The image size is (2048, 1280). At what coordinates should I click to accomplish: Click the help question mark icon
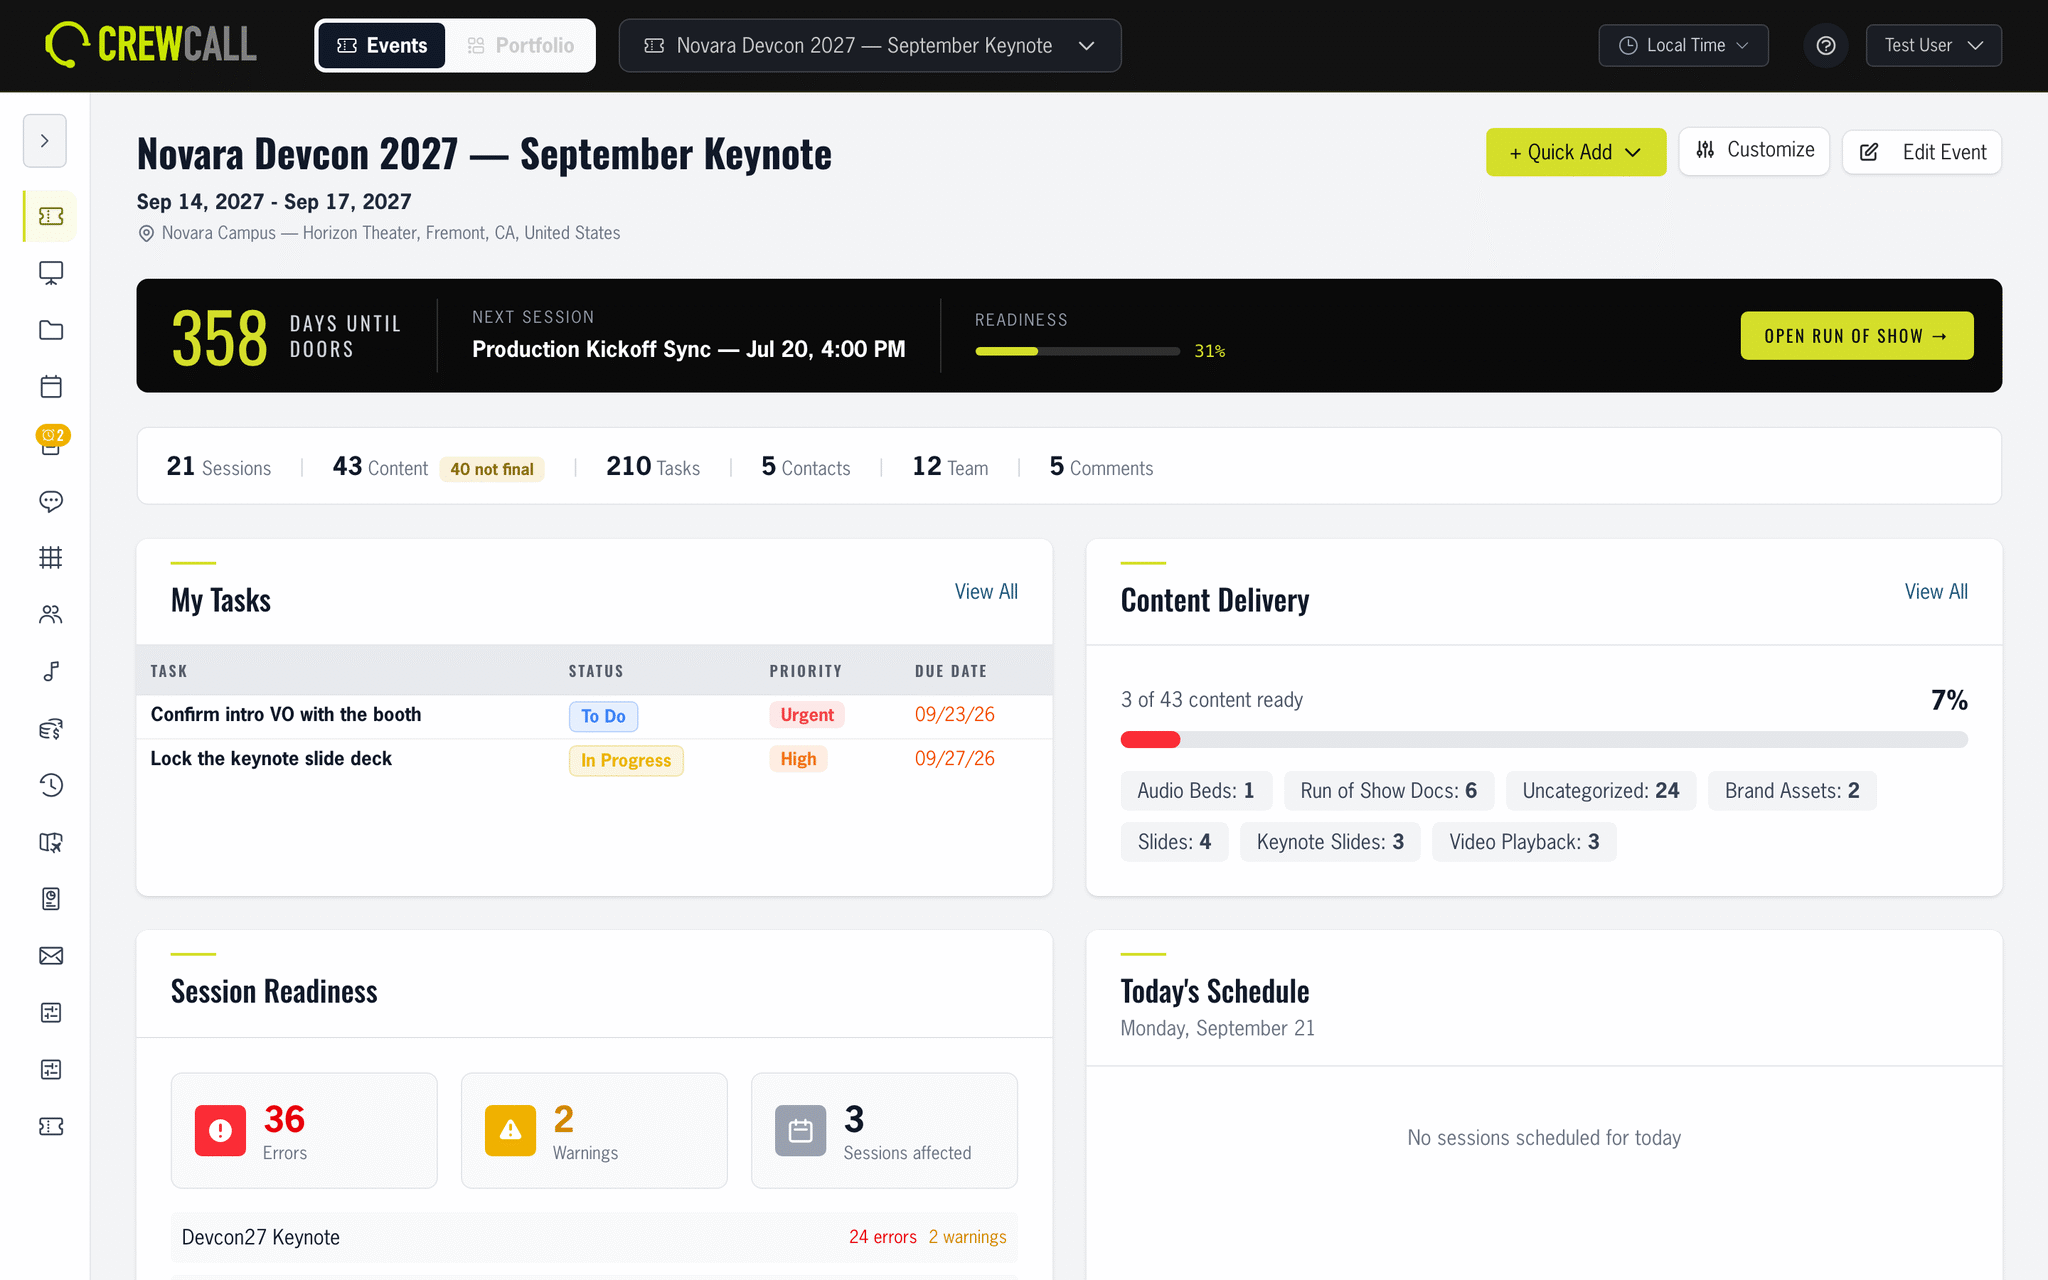click(1826, 46)
